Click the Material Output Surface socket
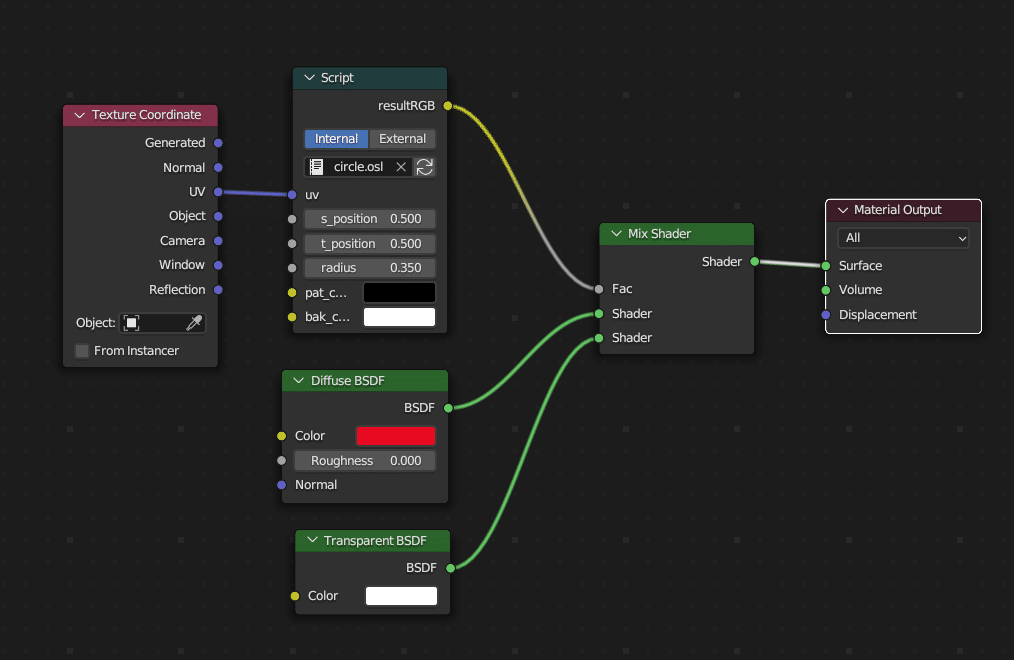This screenshot has height=660, width=1014. [826, 266]
